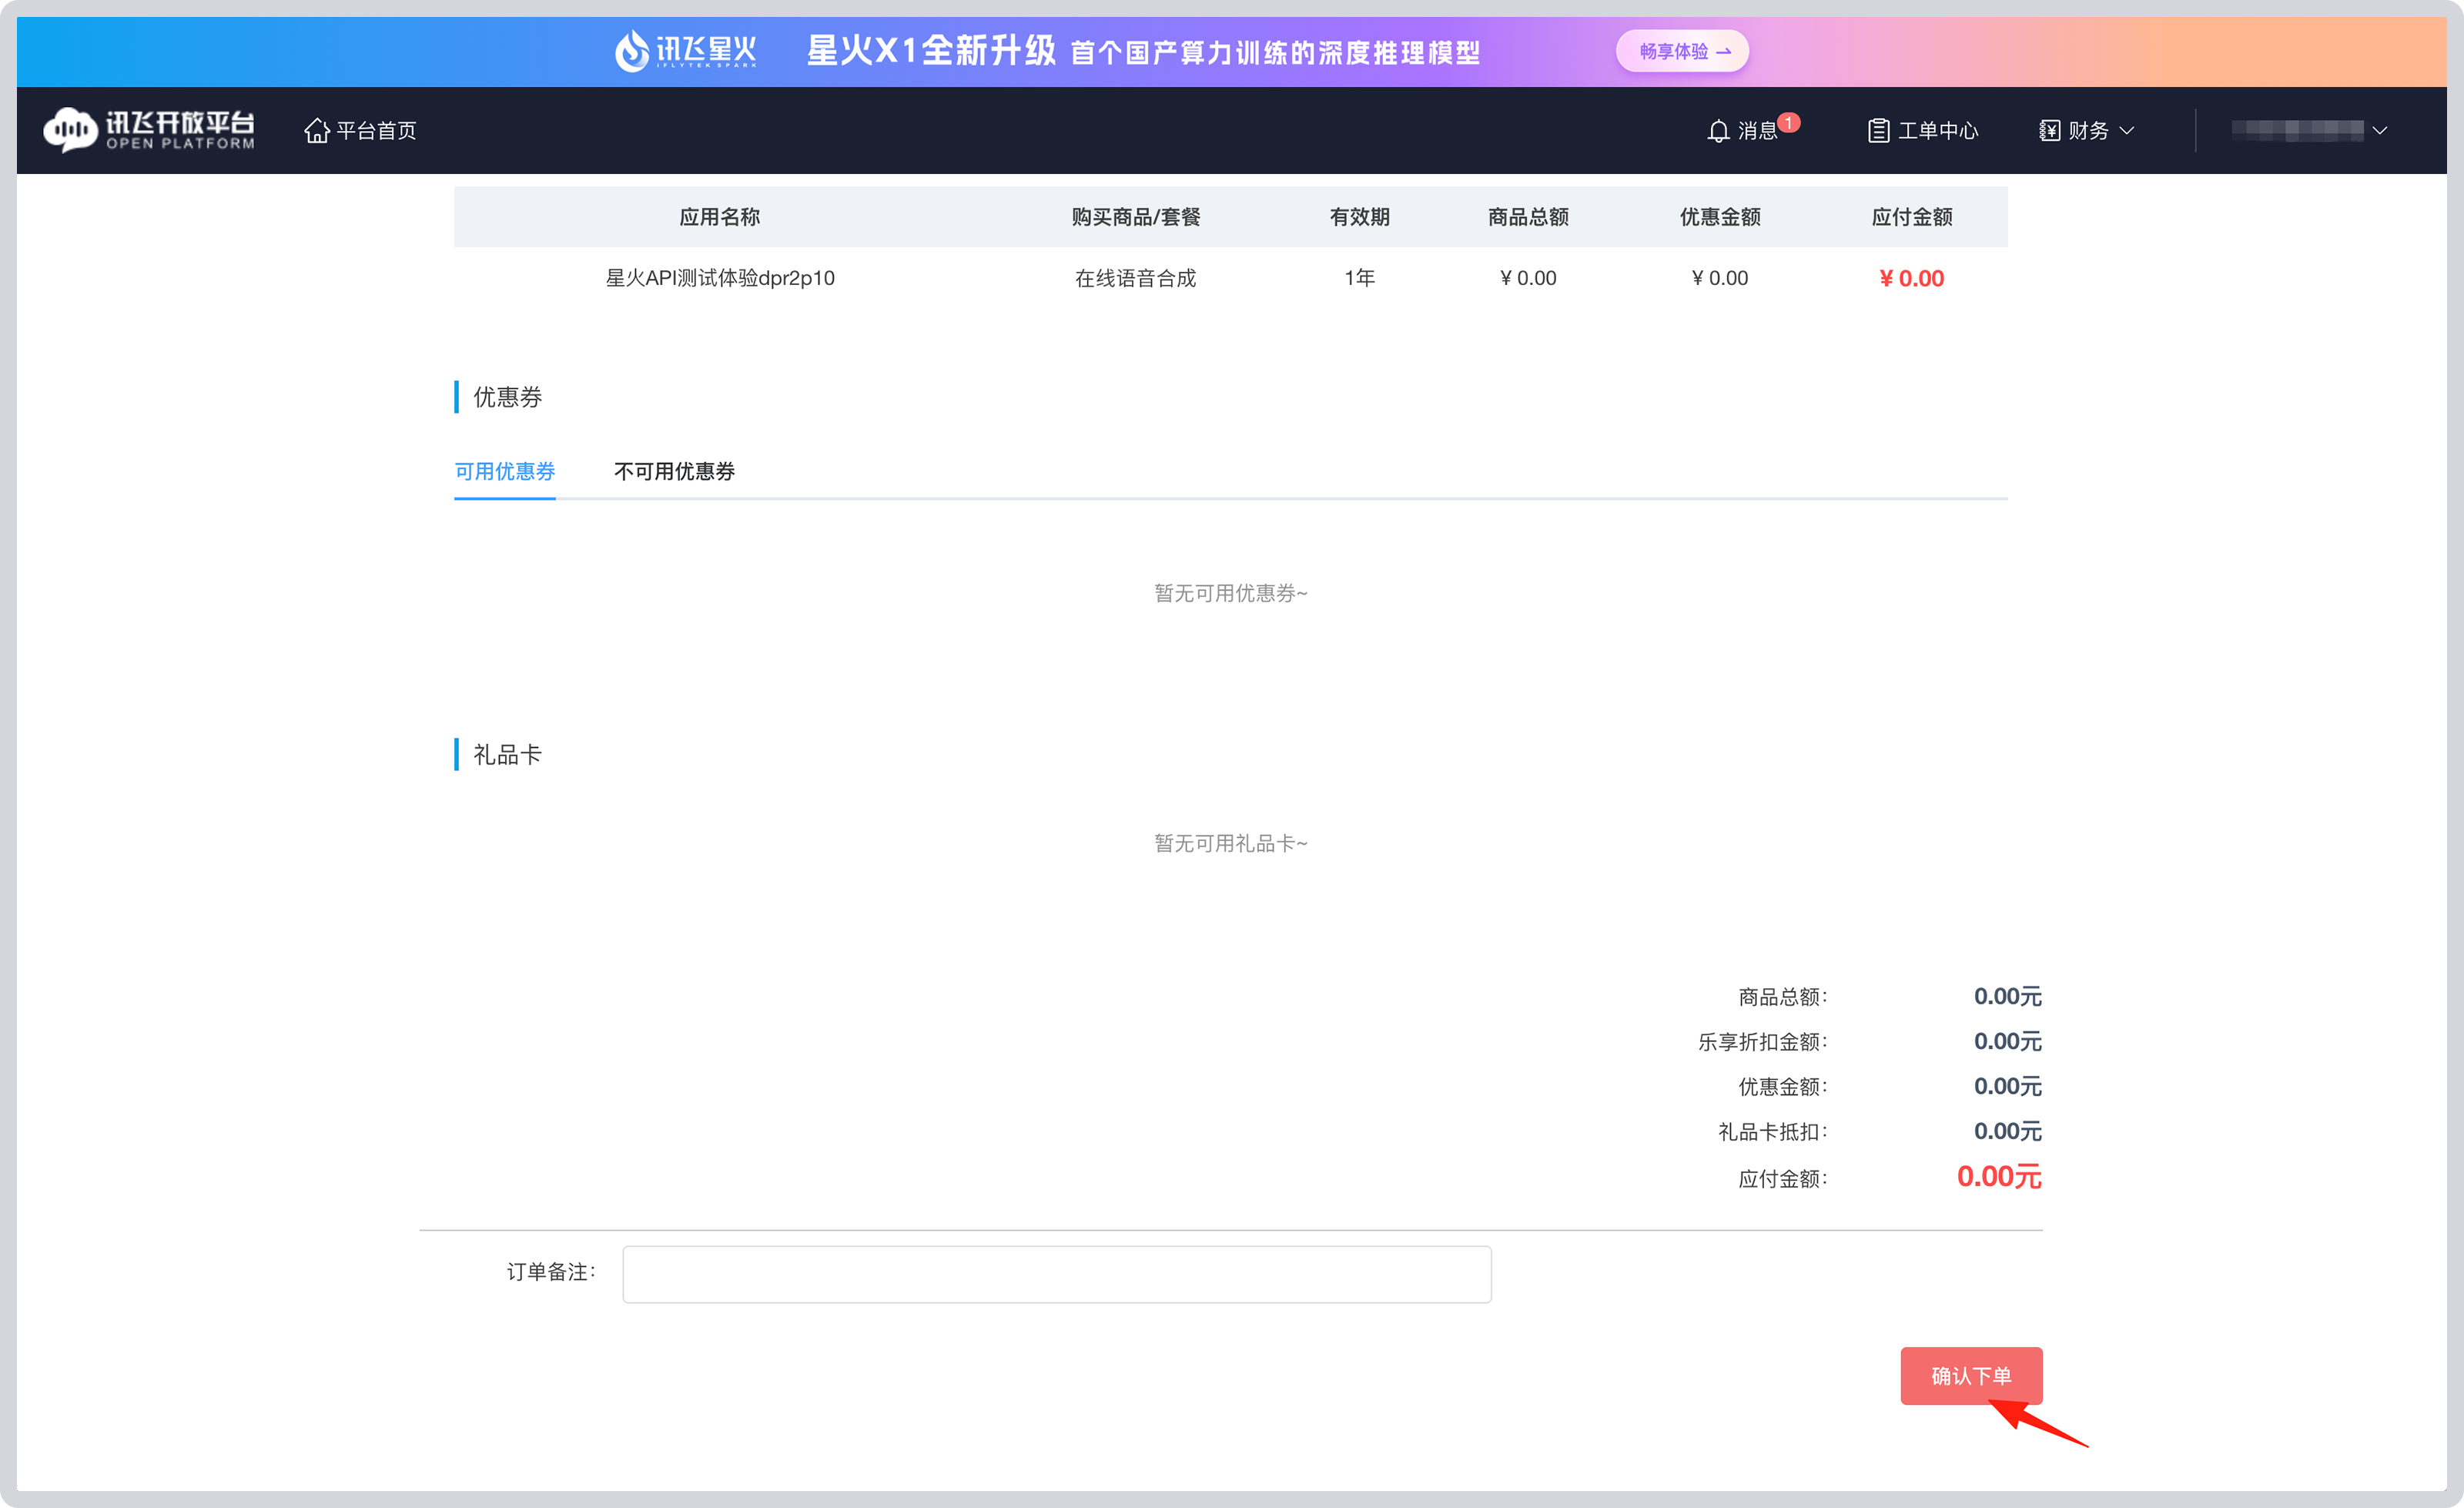Select the 可用优惠券 tab
Viewport: 2464px width, 1508px height.
click(504, 471)
